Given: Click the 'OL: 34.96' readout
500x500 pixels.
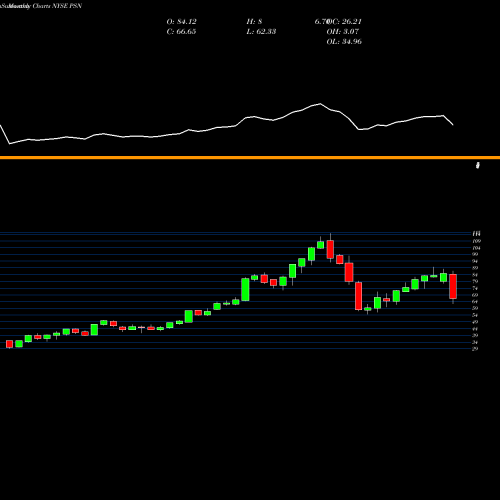Looking at the screenshot, I should 344,42.
